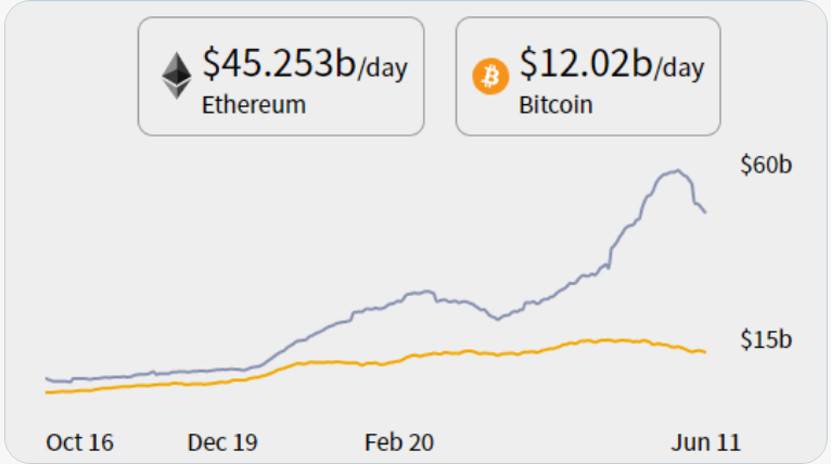The height and width of the screenshot is (464, 832).
Task: Click the $60b axis label
Action: pos(766,165)
